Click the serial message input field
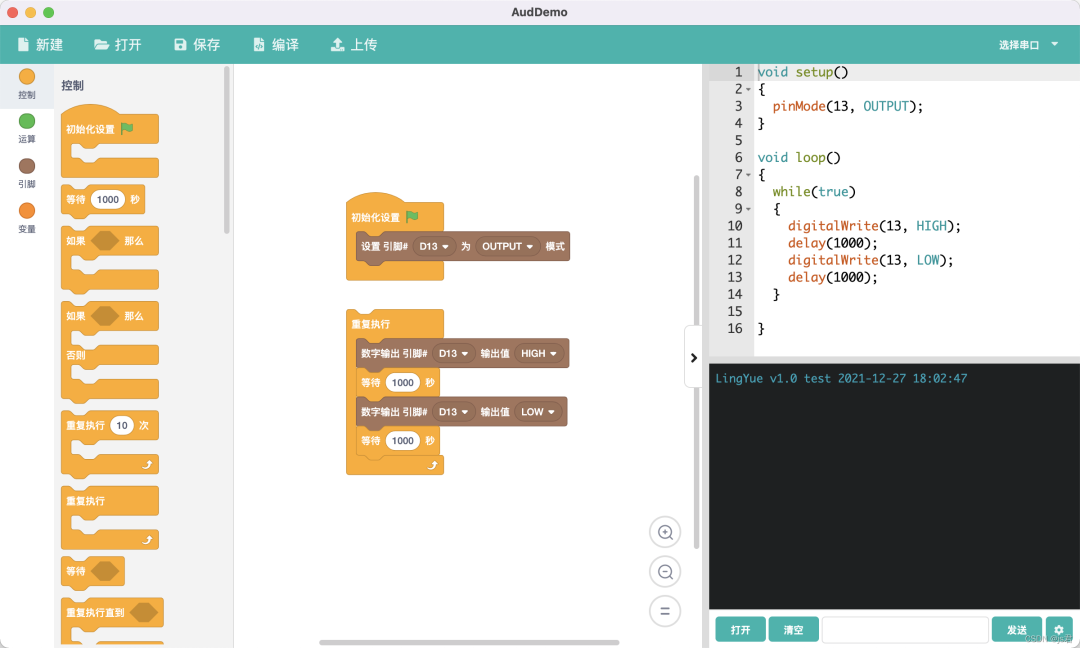Viewport: 1080px width, 648px height. [905, 629]
